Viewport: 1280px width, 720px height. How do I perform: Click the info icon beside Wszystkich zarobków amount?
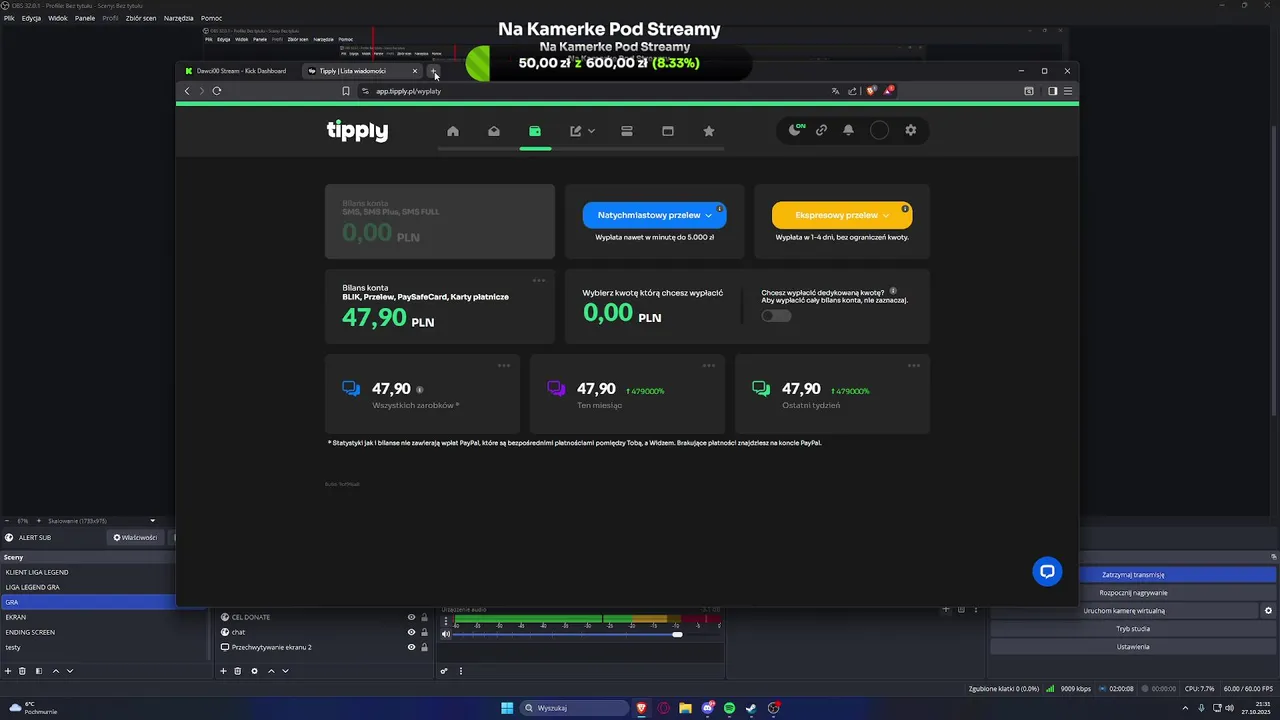pyautogui.click(x=419, y=390)
